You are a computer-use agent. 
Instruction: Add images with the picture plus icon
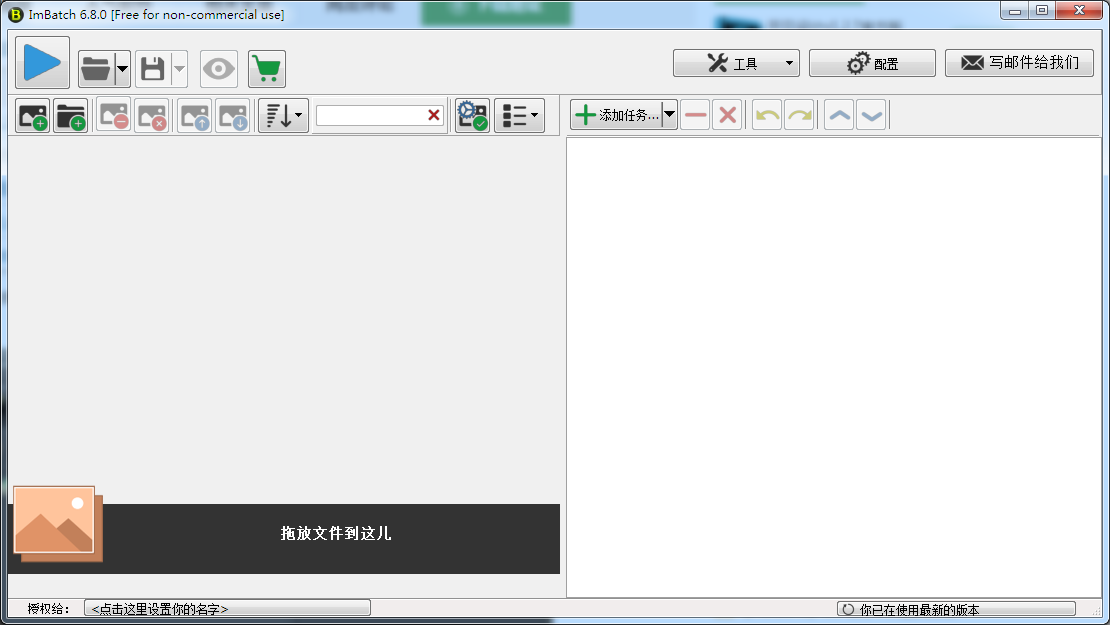(x=33, y=116)
